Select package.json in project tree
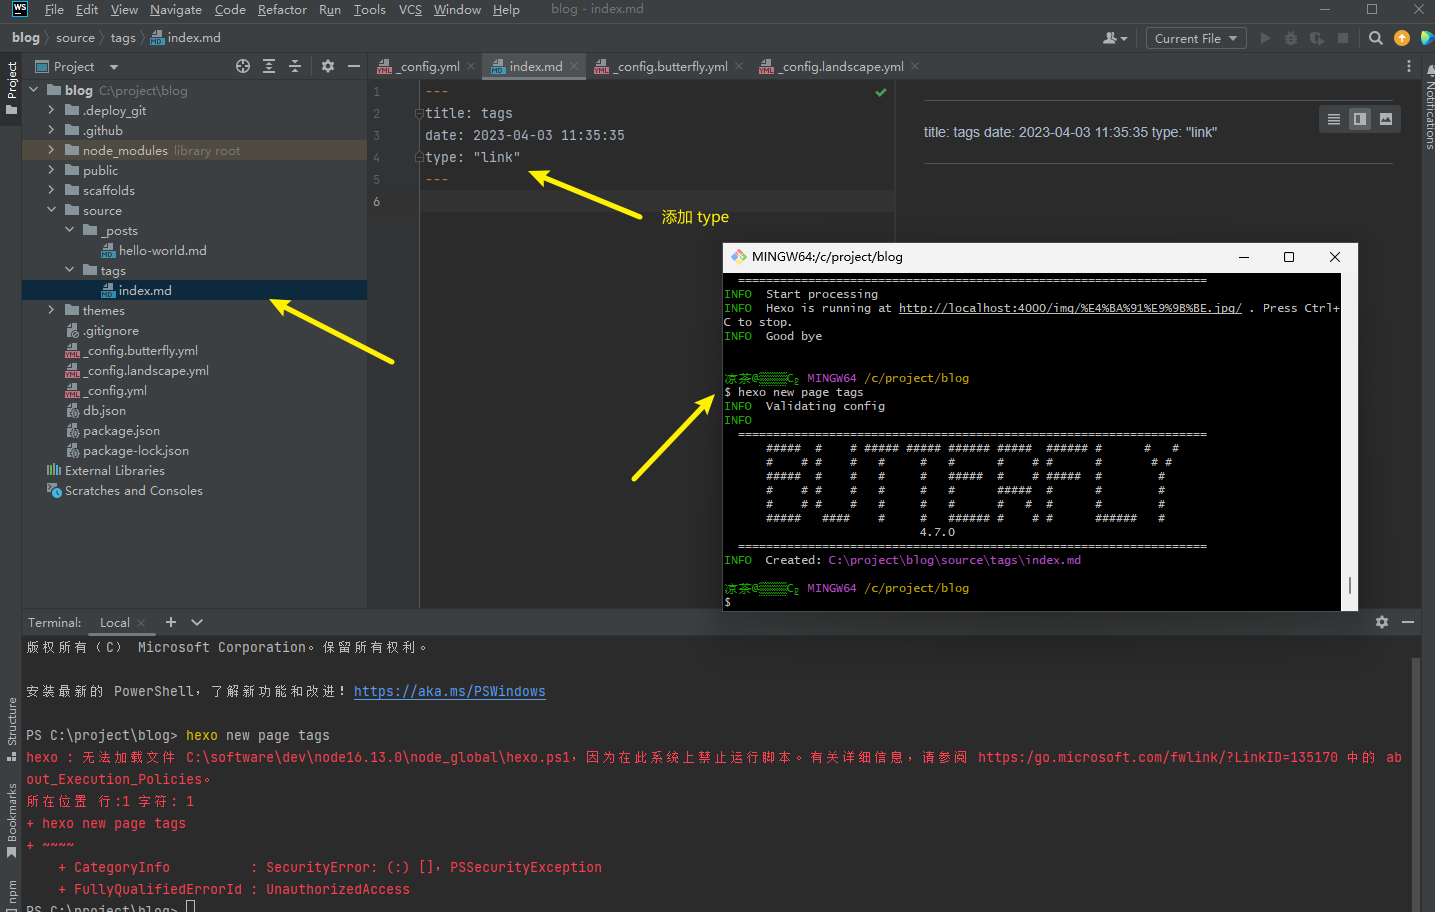The image size is (1435, 912). point(121,430)
